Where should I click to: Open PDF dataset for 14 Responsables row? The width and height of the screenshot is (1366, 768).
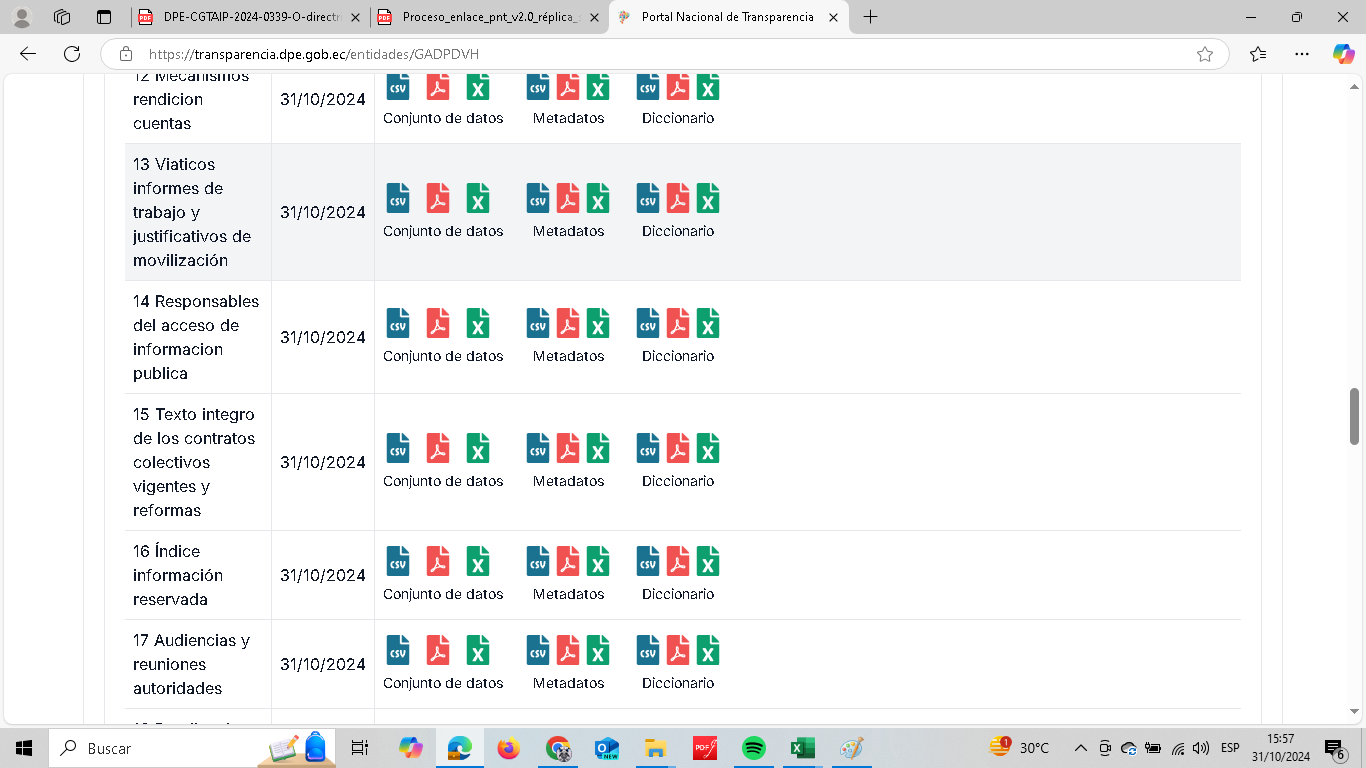438,323
